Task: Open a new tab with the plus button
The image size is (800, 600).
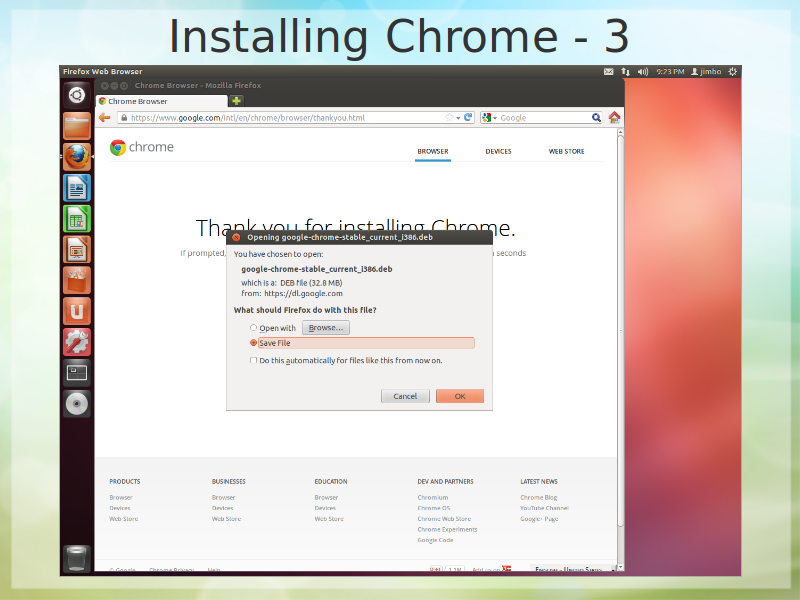Action: coord(236,101)
